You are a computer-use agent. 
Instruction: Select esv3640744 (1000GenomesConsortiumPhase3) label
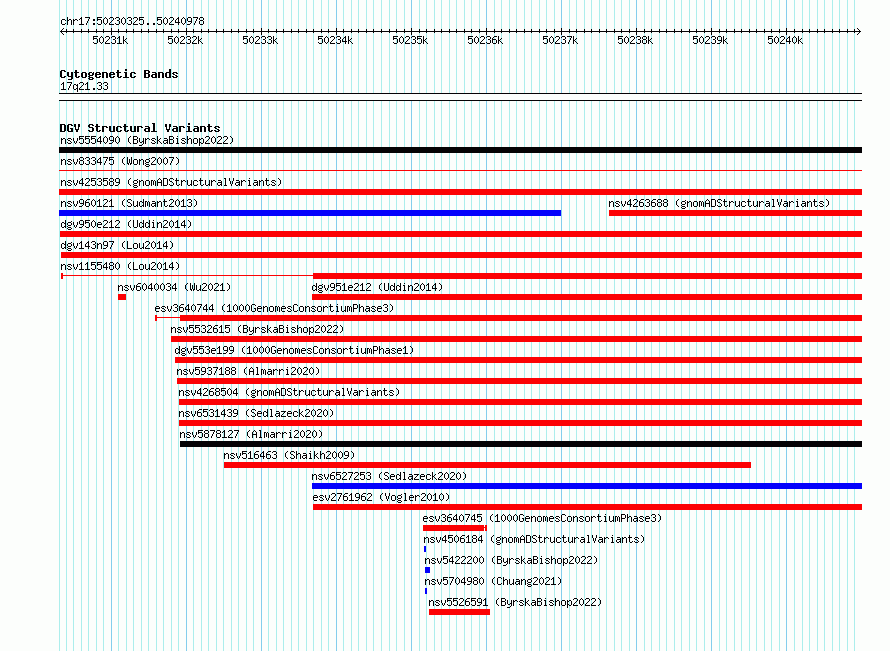click(274, 308)
